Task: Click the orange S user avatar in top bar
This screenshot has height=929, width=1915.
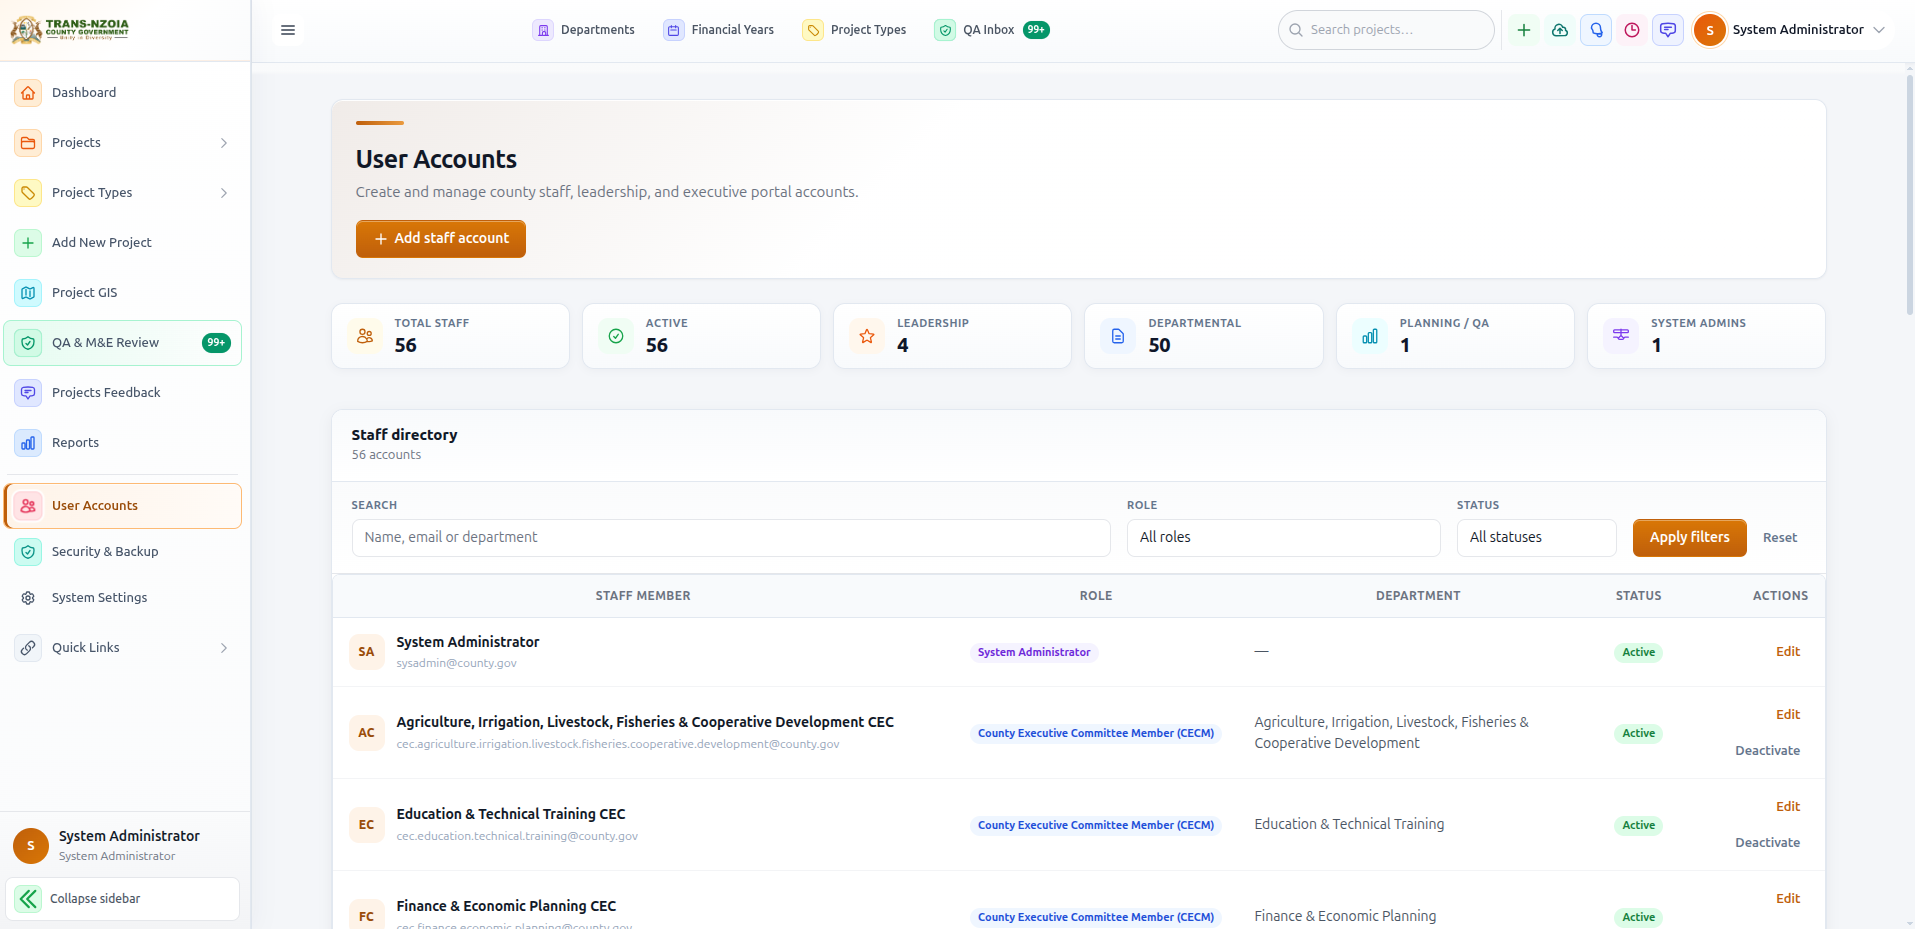Action: [x=1710, y=30]
